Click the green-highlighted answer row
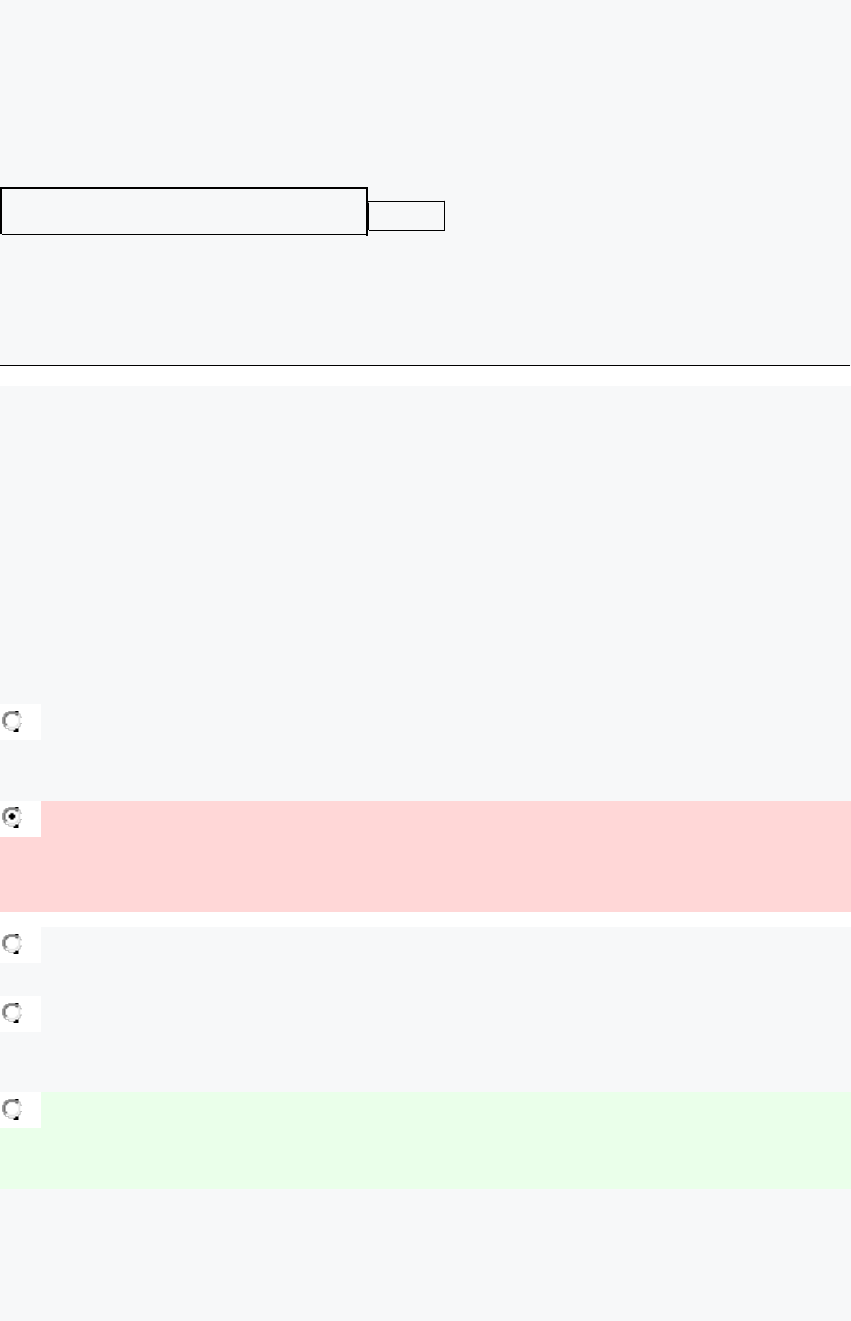Image resolution: width=851 pixels, height=1321 pixels. (440, 1140)
